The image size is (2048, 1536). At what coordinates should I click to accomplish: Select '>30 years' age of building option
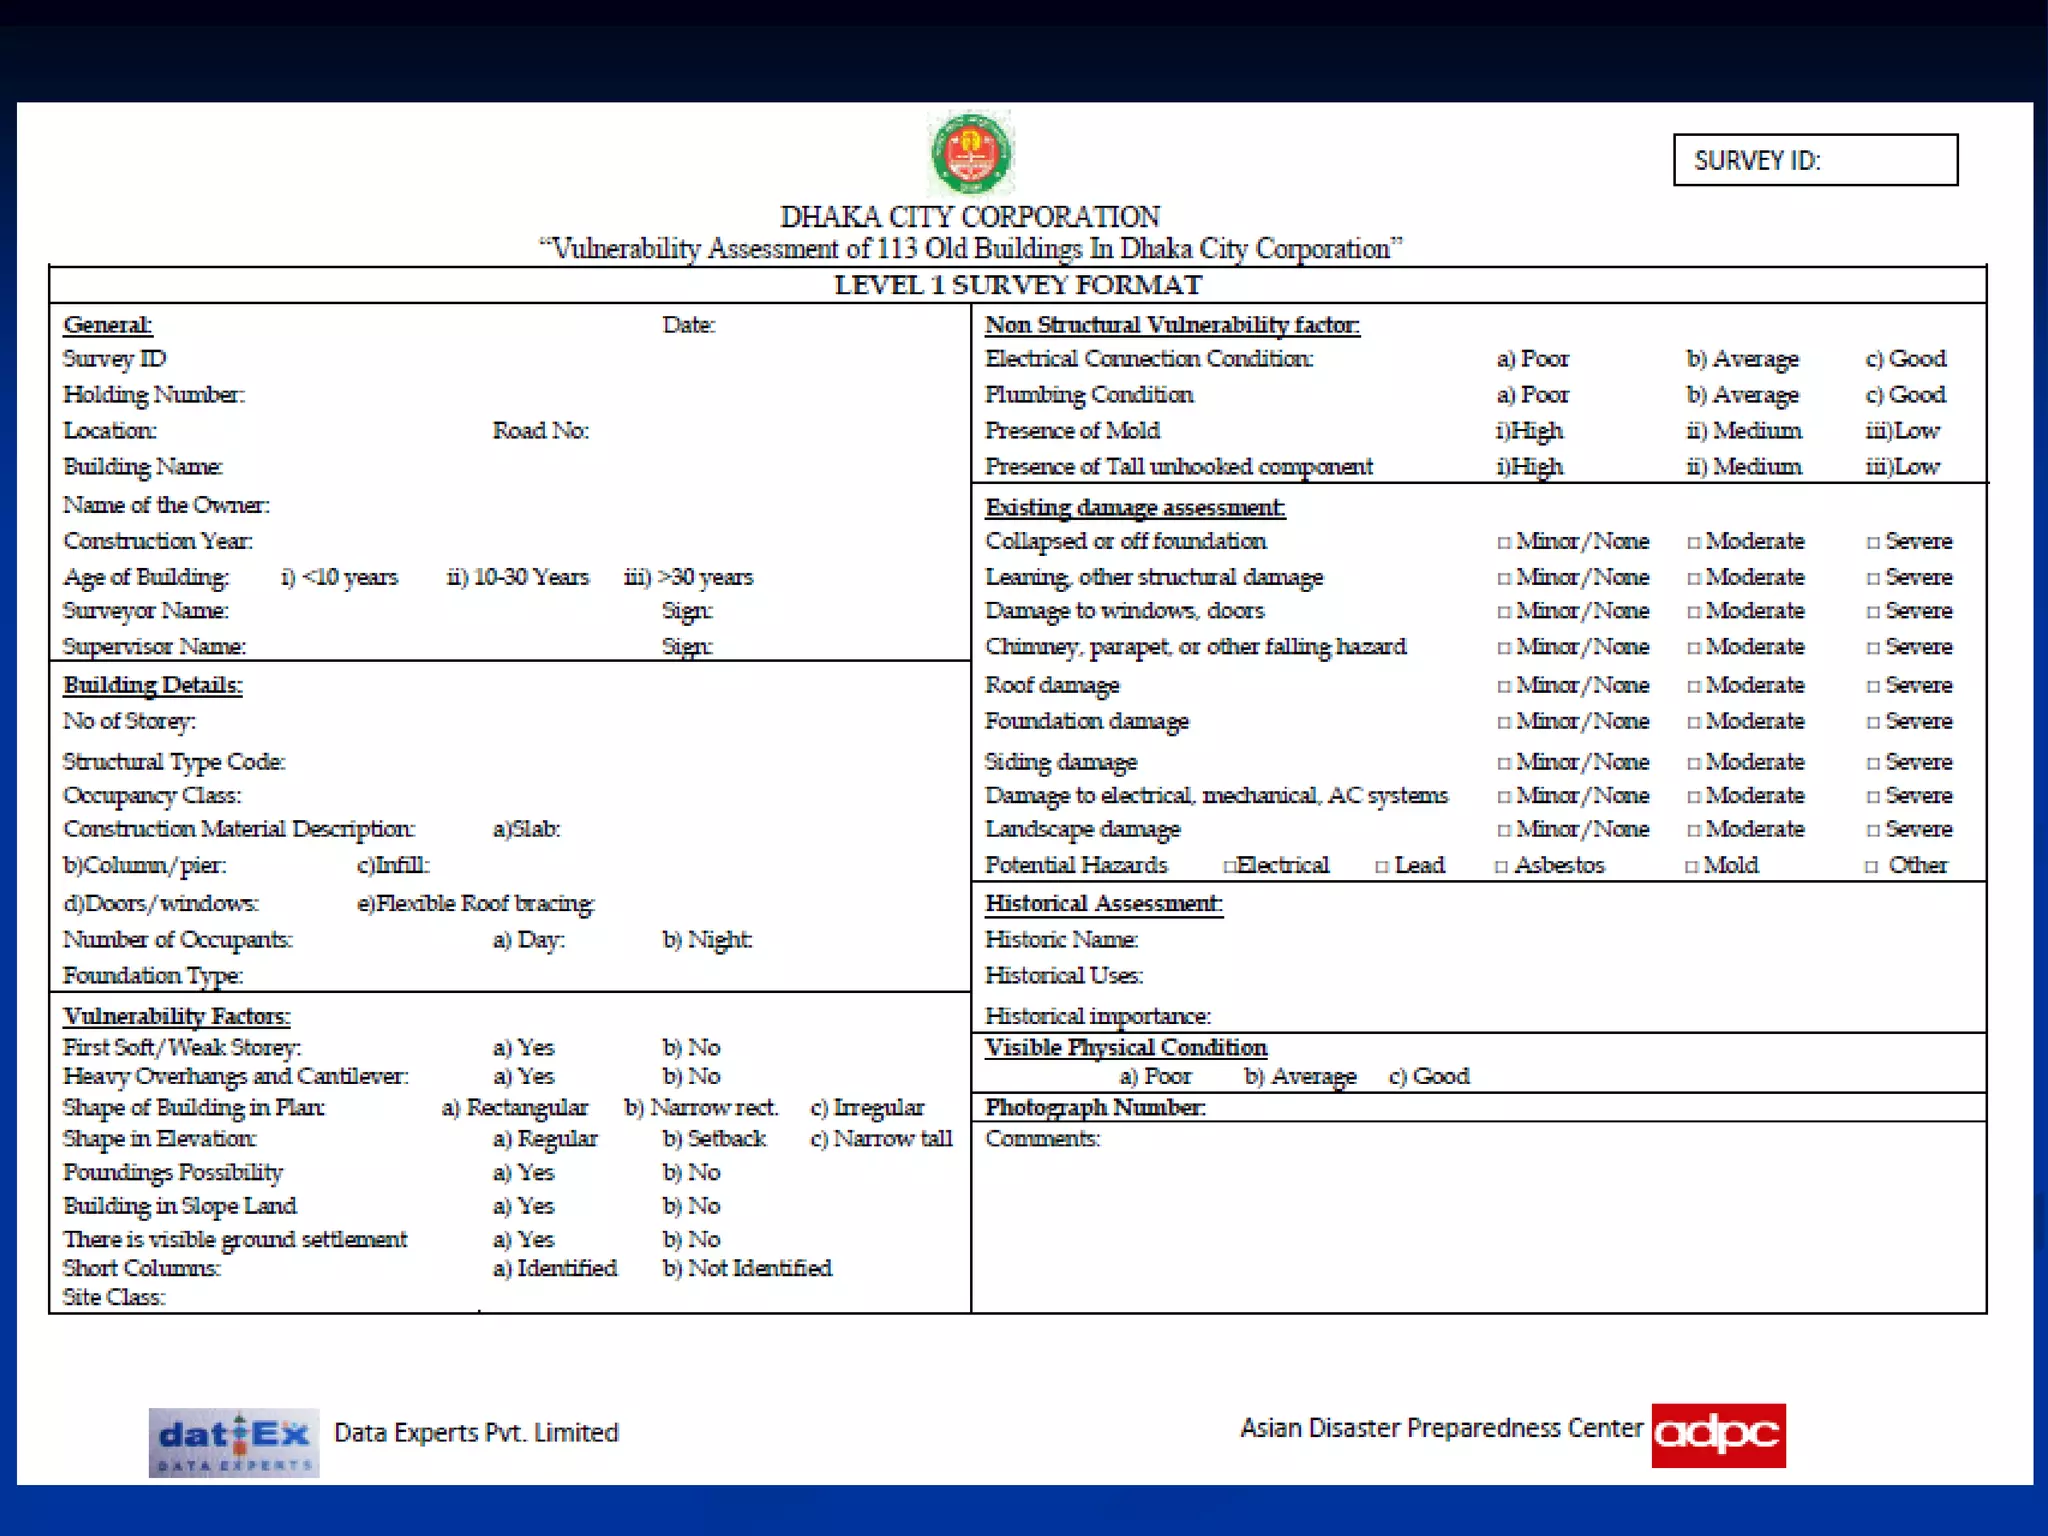(x=689, y=578)
